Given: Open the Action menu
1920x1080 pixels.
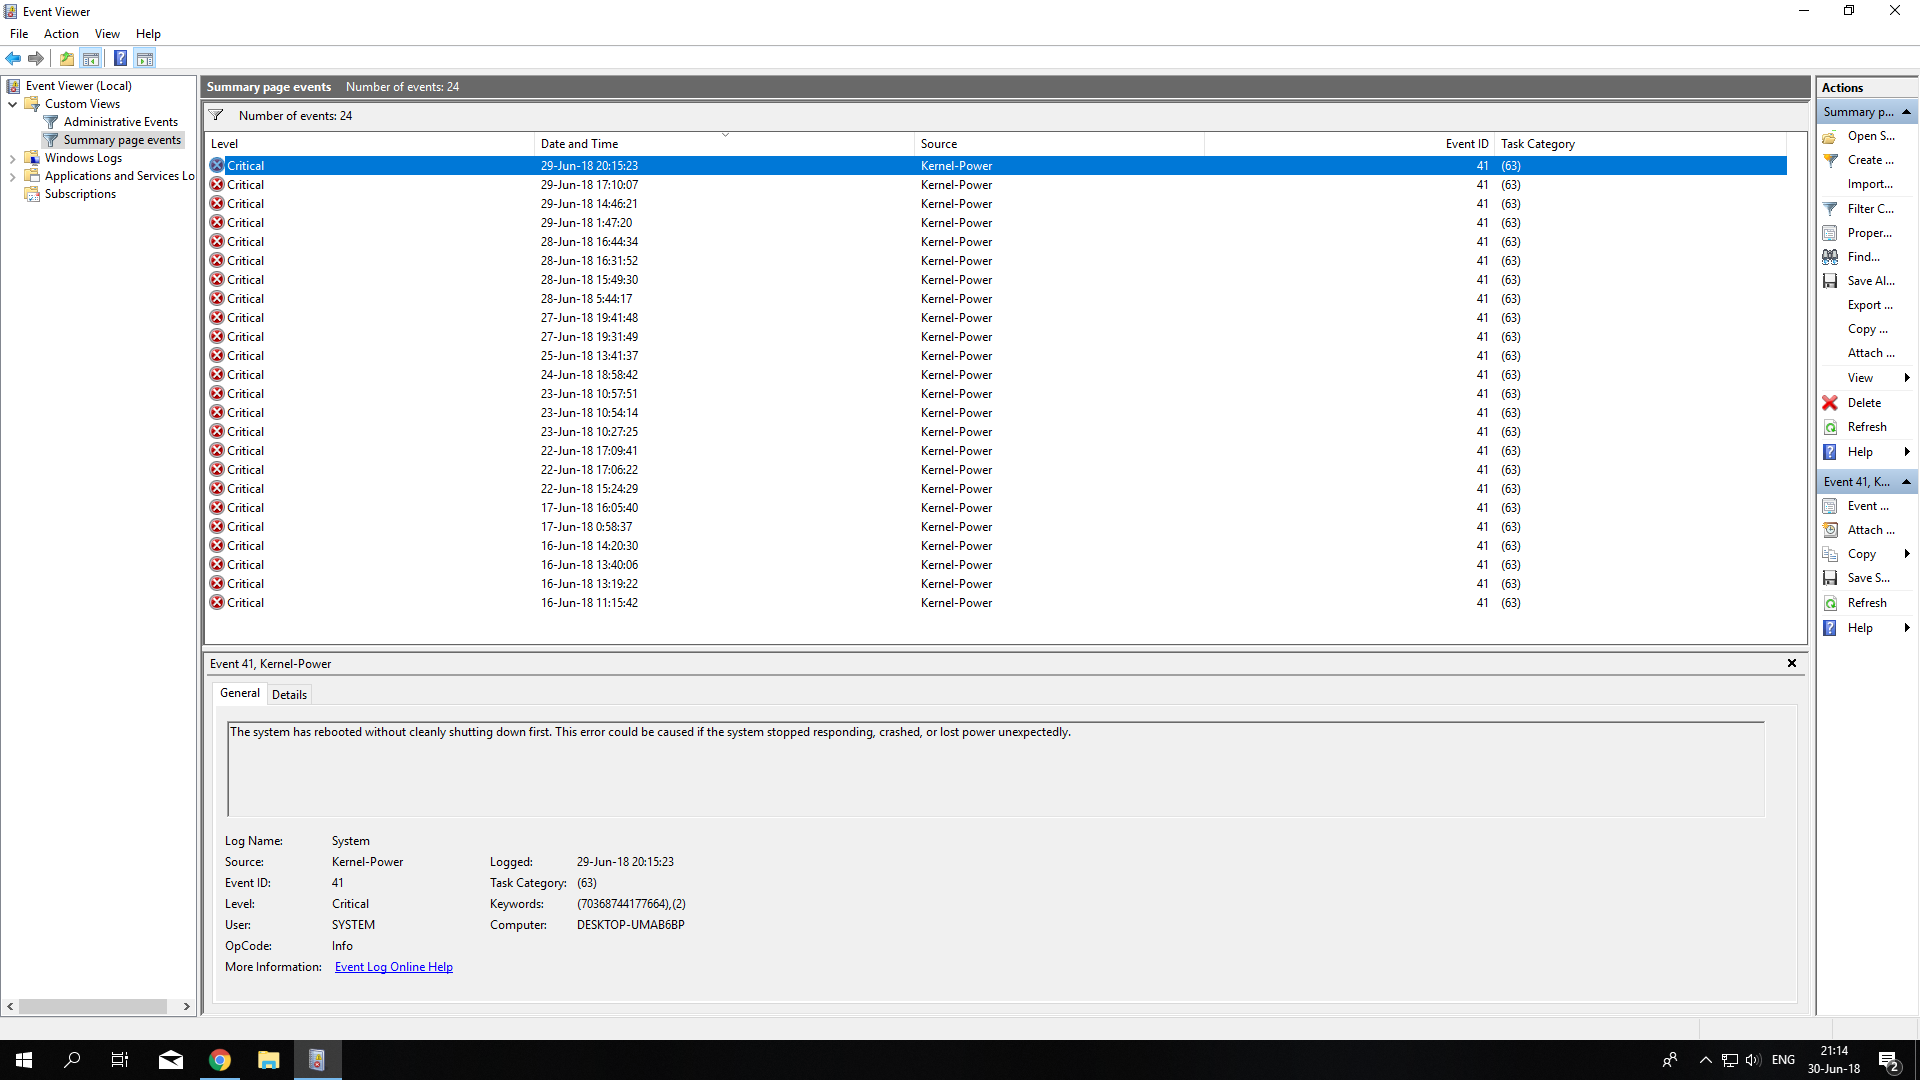Looking at the screenshot, I should click(x=61, y=34).
